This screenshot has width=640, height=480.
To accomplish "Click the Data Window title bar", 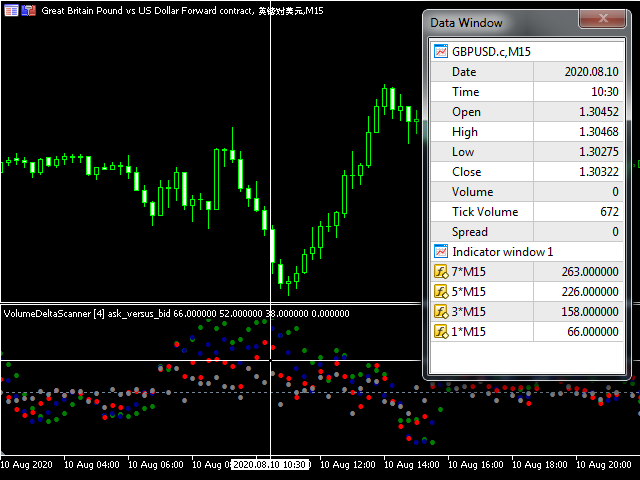I will [500, 22].
